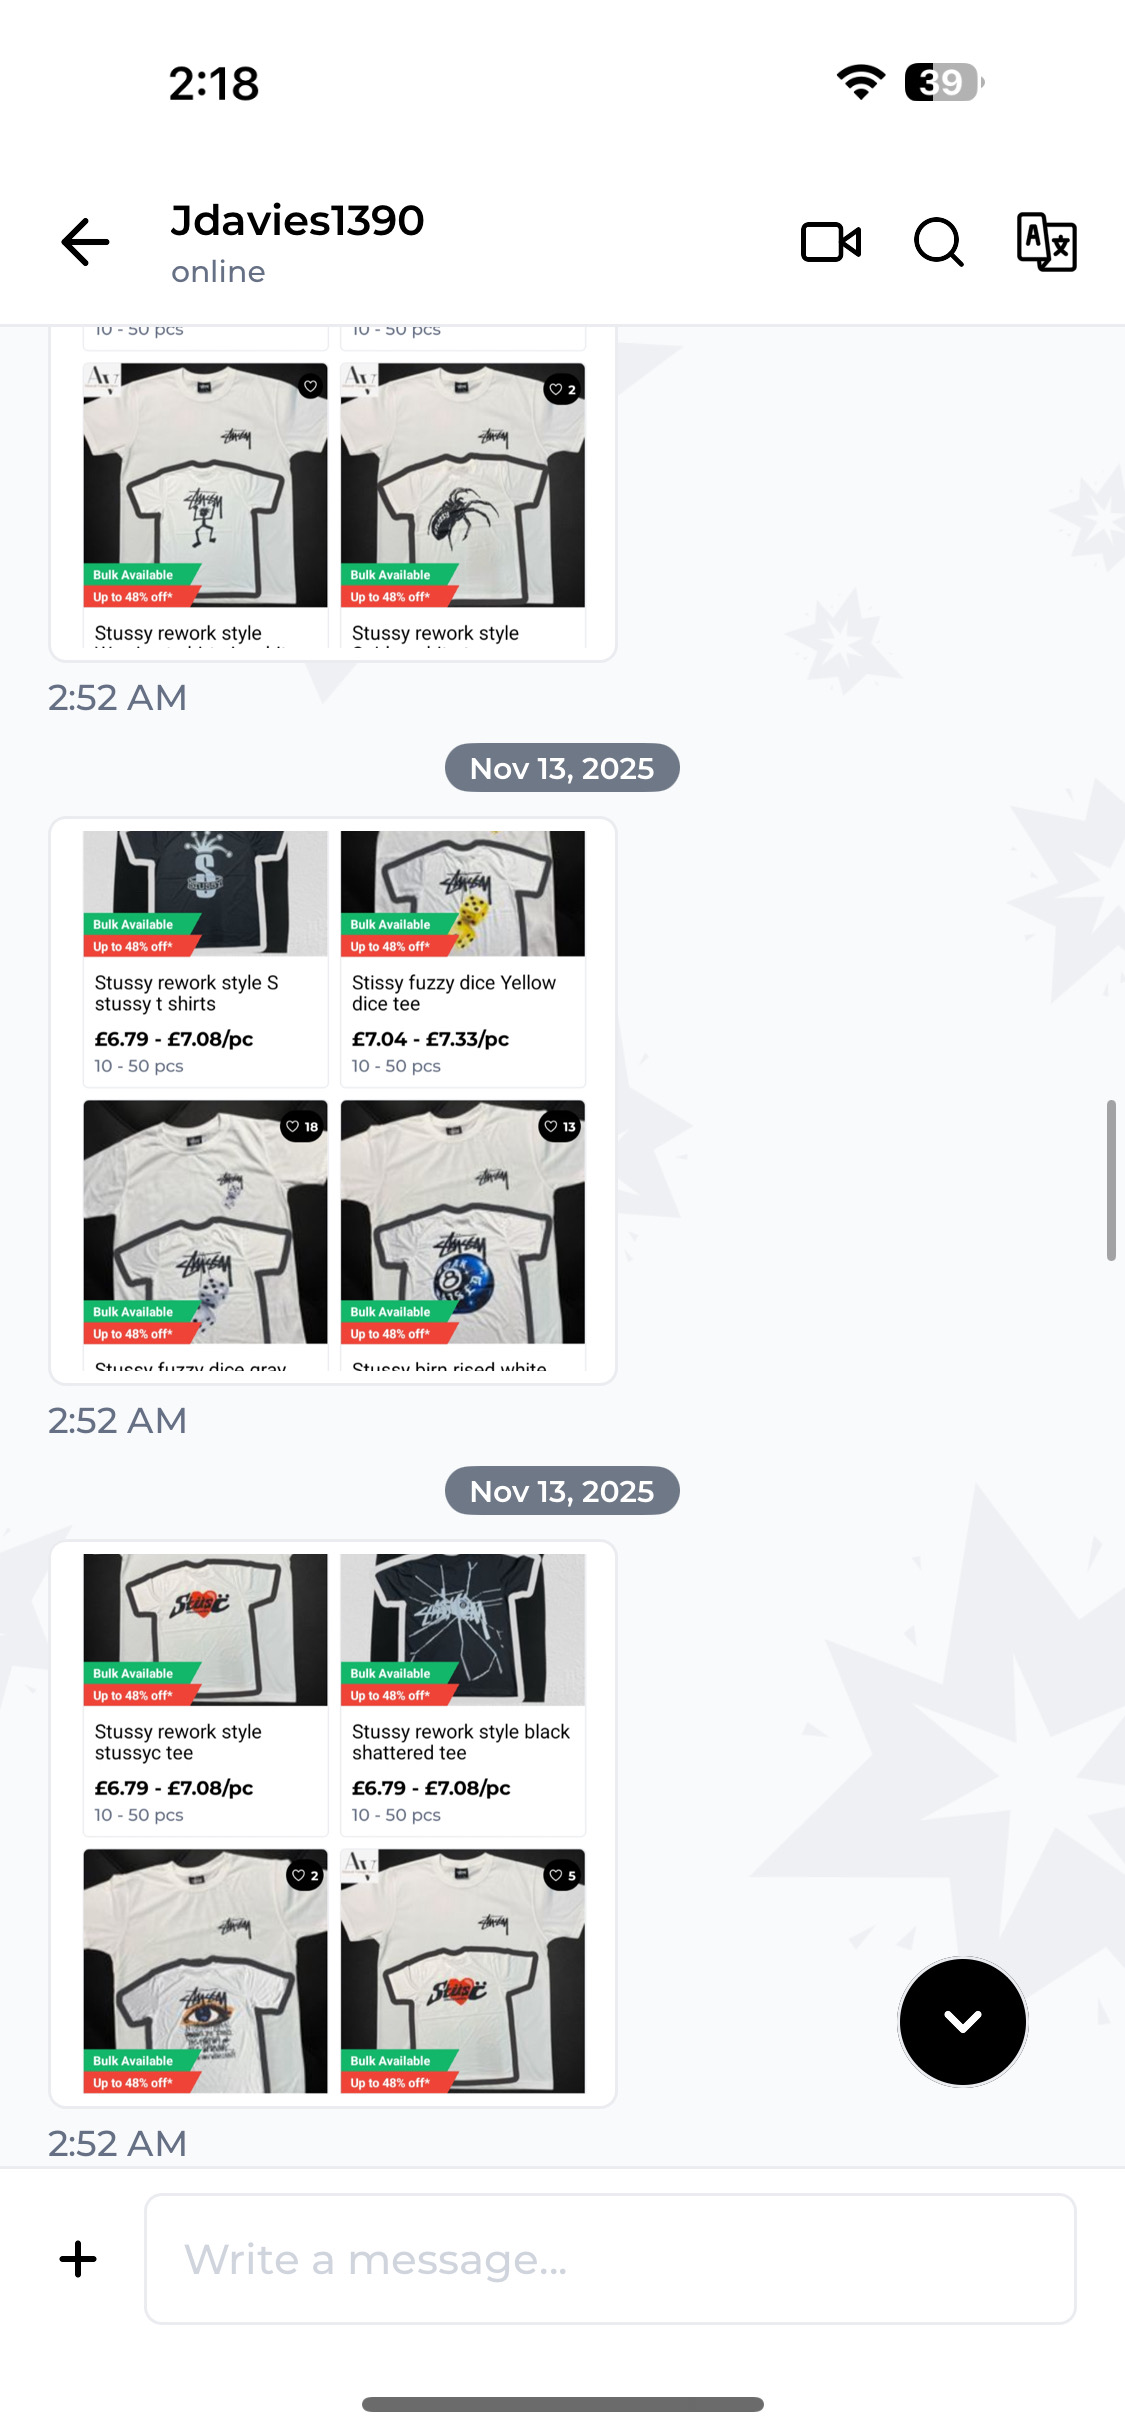Tap the heart on the spider graphic tee
Screen dimensions: 1125x2436
pyautogui.click(x=562, y=390)
